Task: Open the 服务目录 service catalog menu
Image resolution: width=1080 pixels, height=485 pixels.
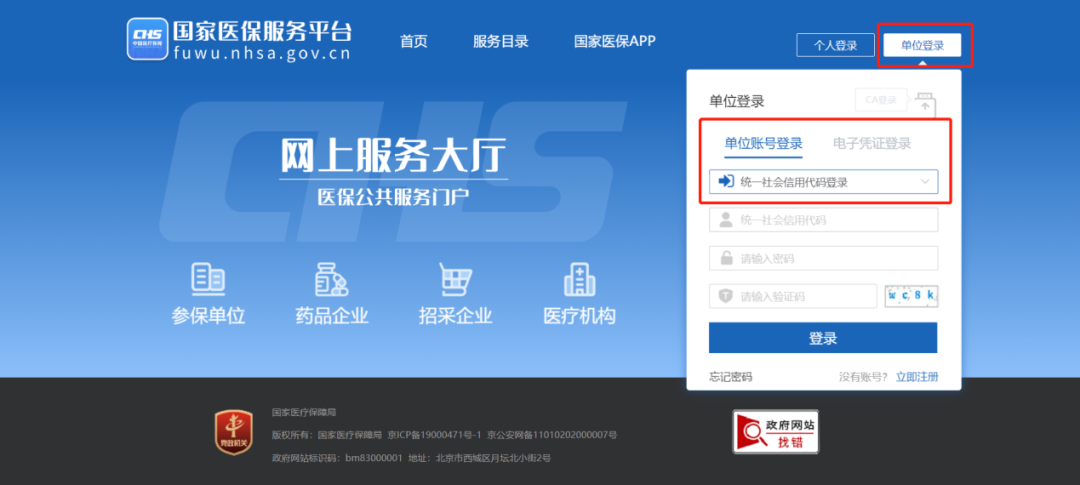Action: [501, 42]
